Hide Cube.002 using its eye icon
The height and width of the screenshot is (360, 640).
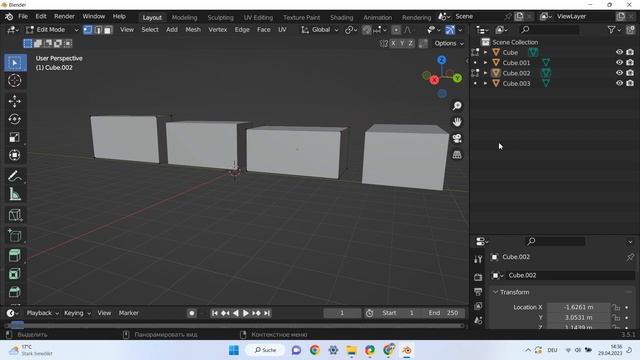click(619, 73)
